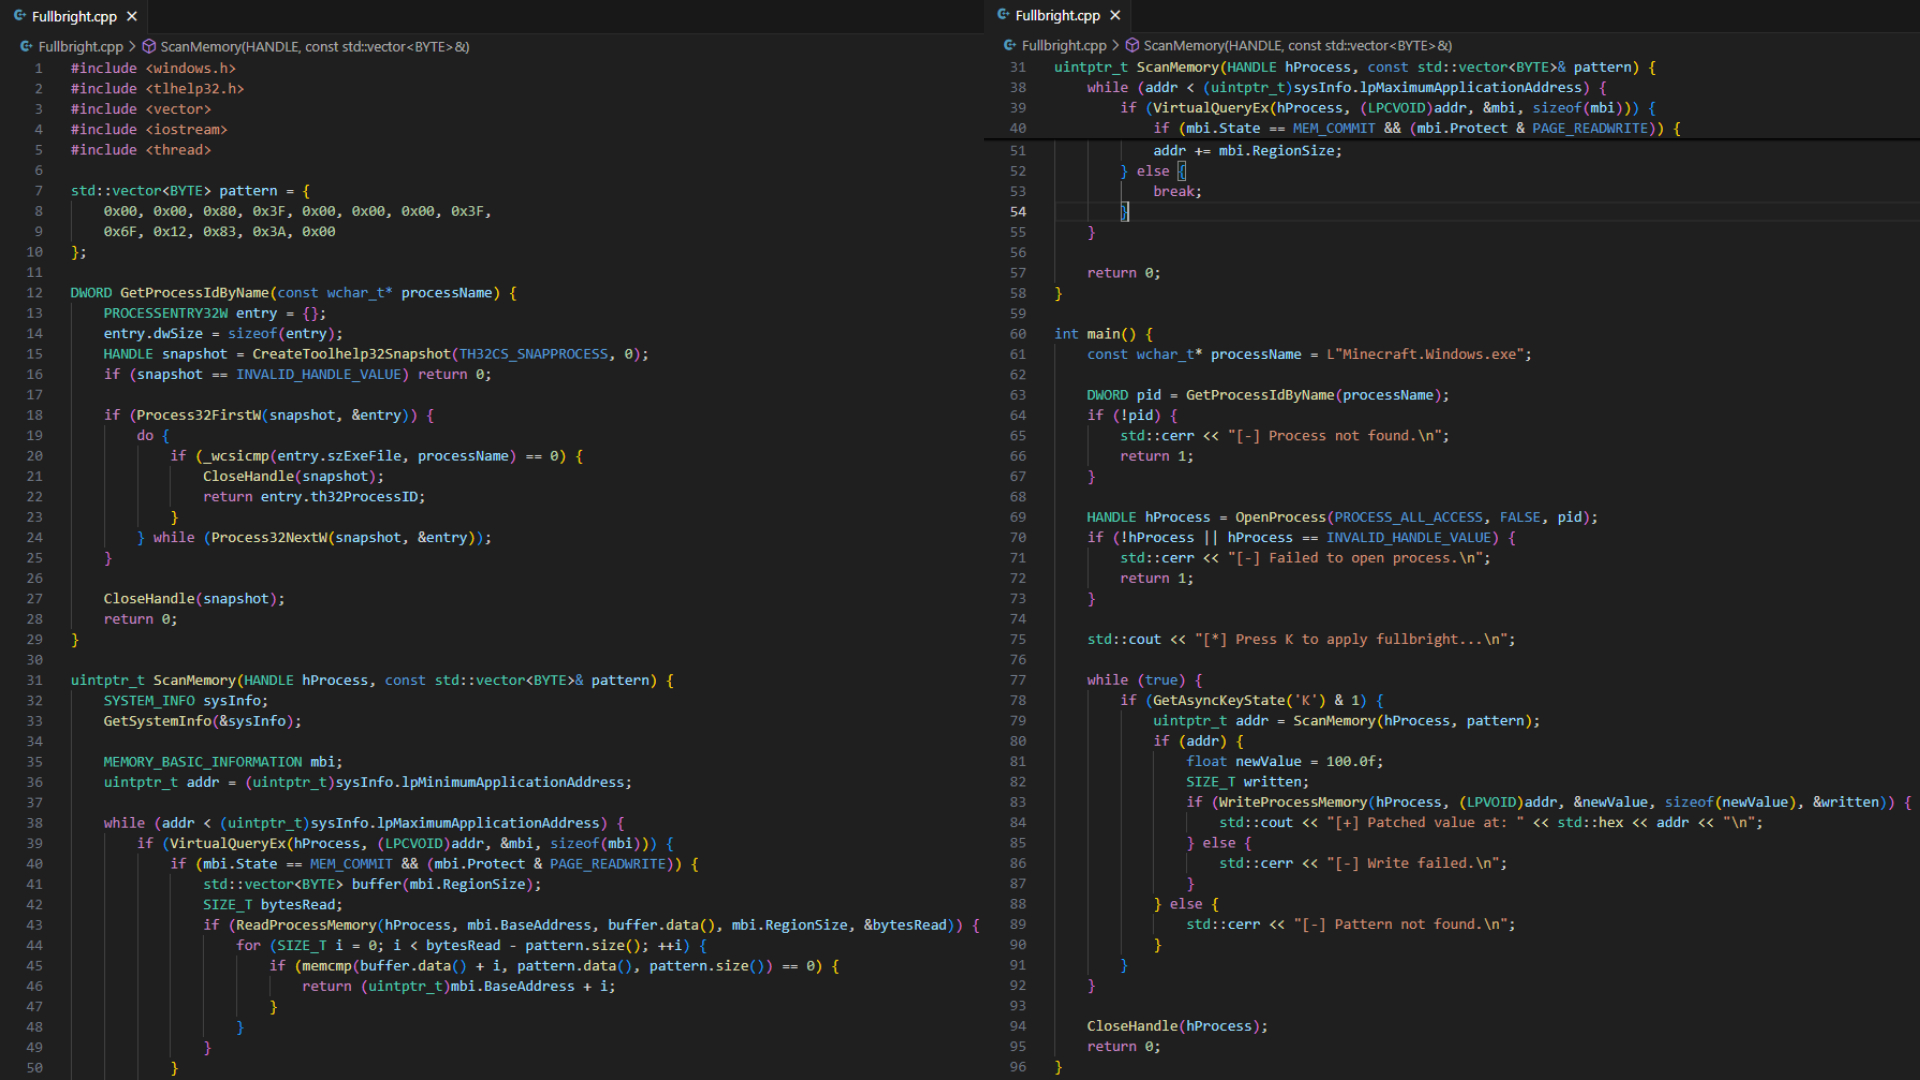Open Fullbright.cpp breadcrumb in right editor
This screenshot has height=1080, width=1920.
(1063, 45)
